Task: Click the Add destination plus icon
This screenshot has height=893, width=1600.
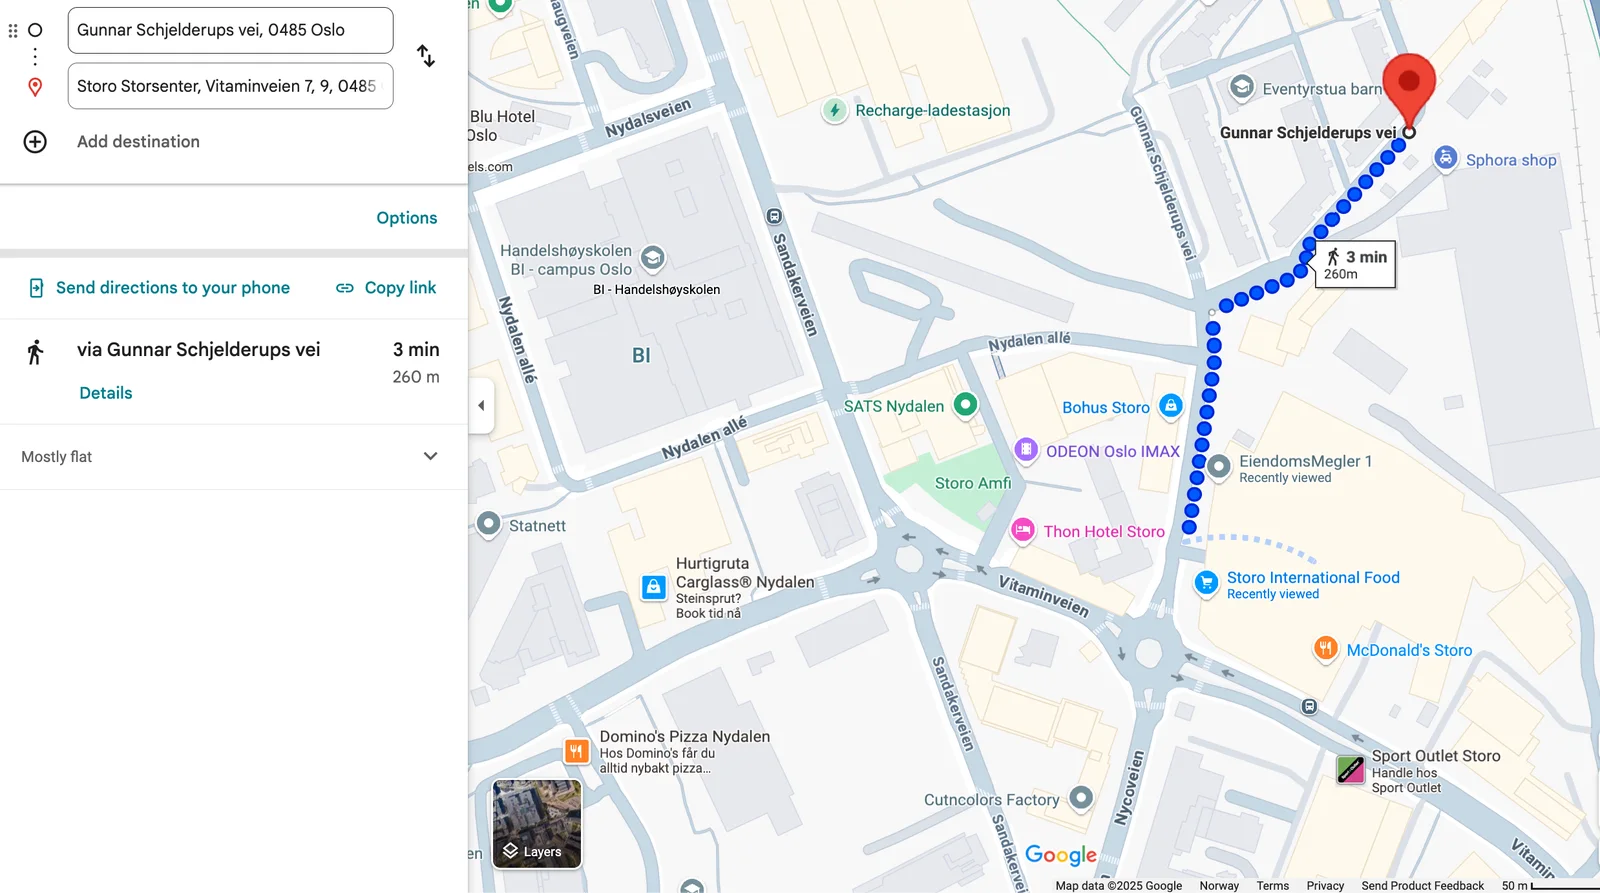Action: pyautogui.click(x=35, y=142)
